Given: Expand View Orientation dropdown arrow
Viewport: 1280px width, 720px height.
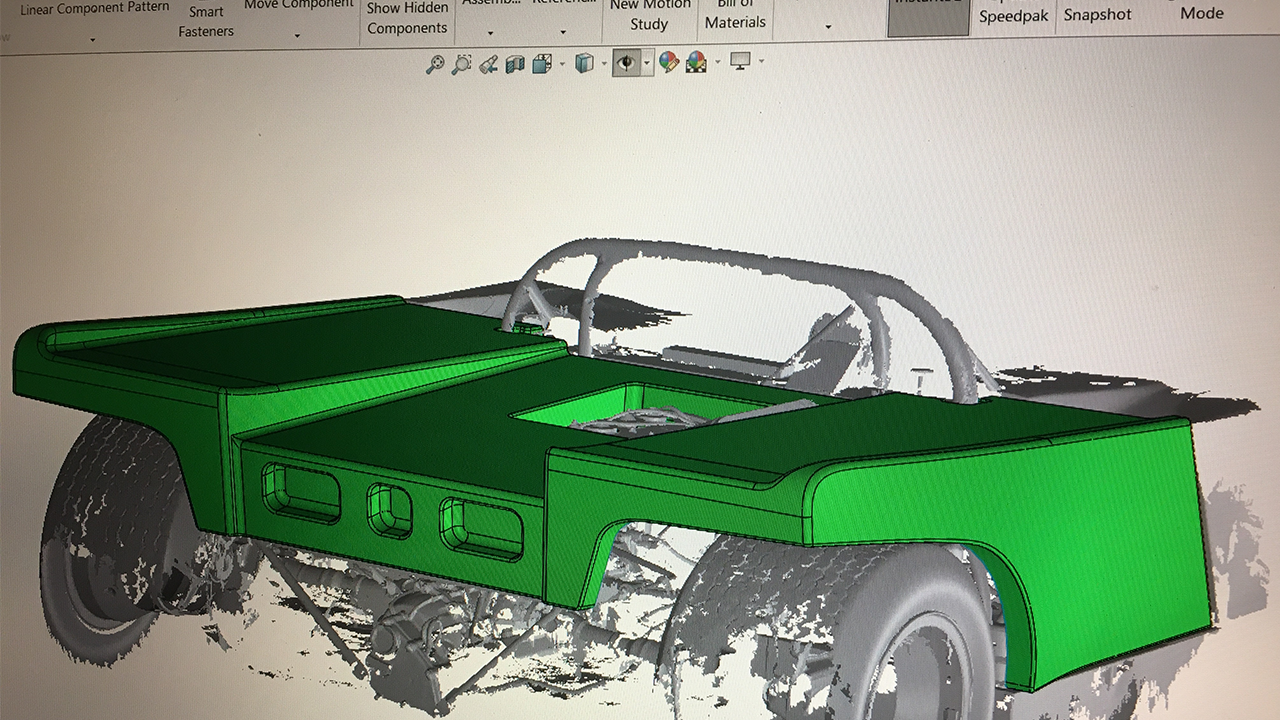Looking at the screenshot, I should pyautogui.click(x=562, y=64).
